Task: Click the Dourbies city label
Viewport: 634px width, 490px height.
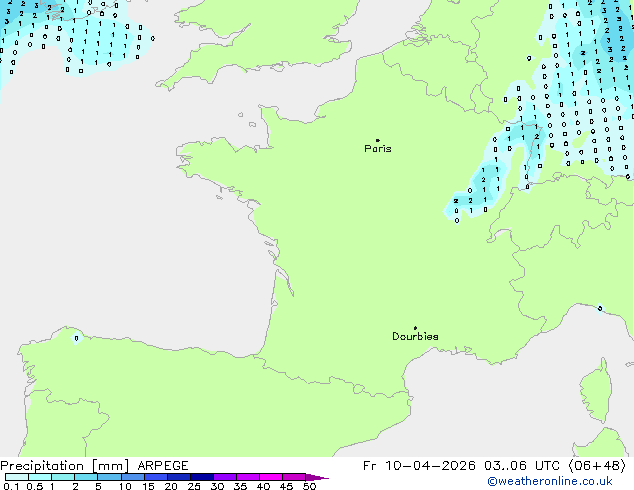Action: [415, 336]
